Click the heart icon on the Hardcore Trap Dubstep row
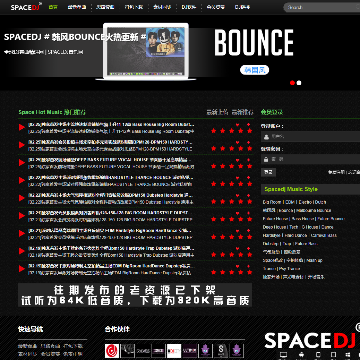This screenshot has height=360, width=360. click(238, 249)
